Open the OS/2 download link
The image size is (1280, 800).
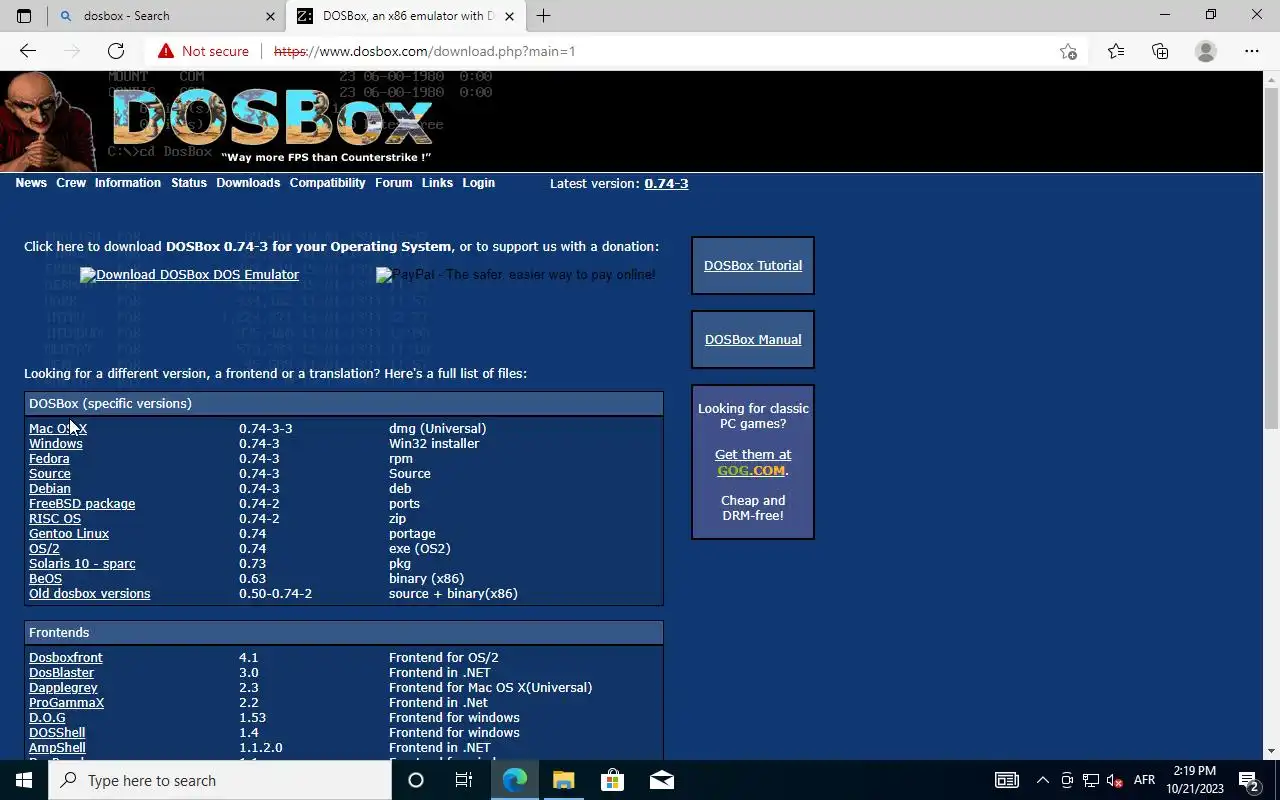coord(44,549)
